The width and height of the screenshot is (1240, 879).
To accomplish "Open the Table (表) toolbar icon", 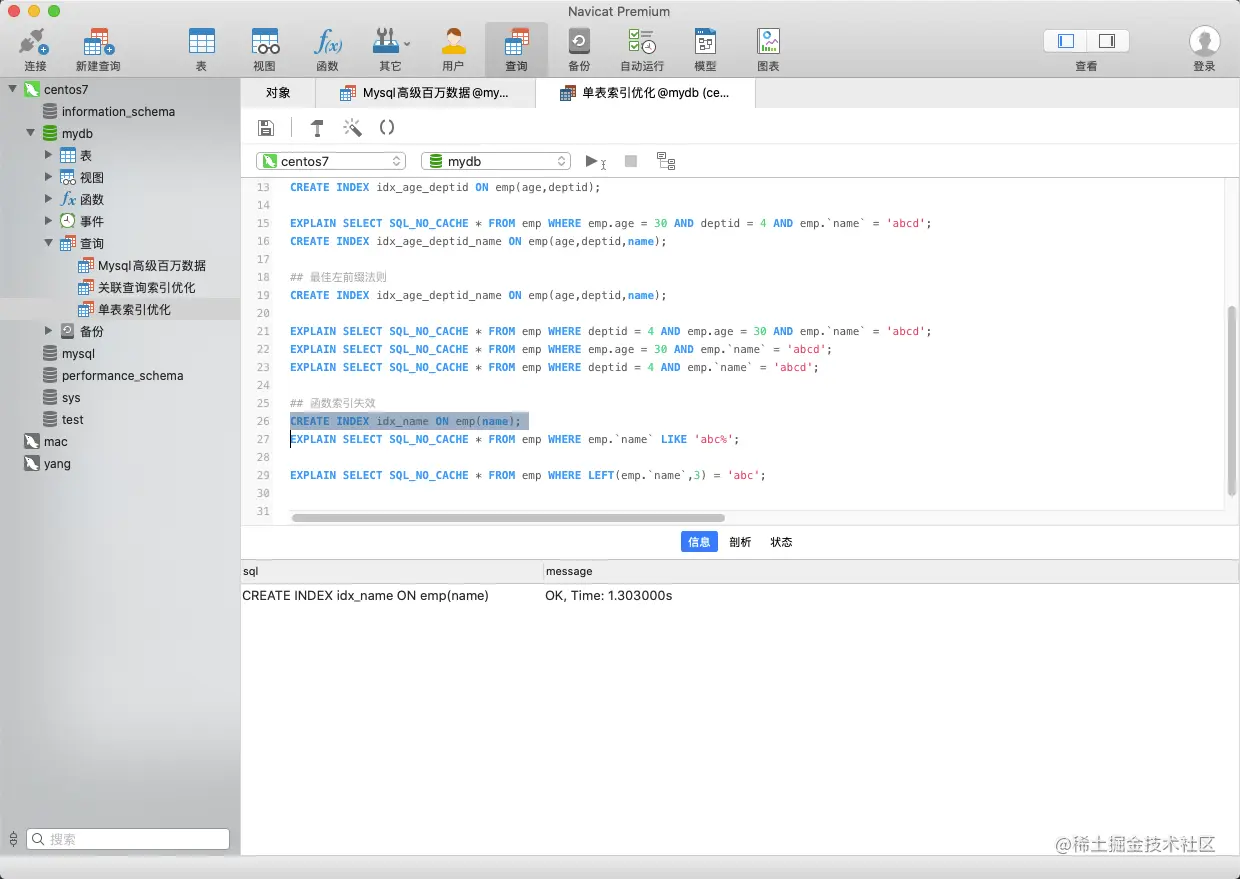I will pyautogui.click(x=201, y=42).
